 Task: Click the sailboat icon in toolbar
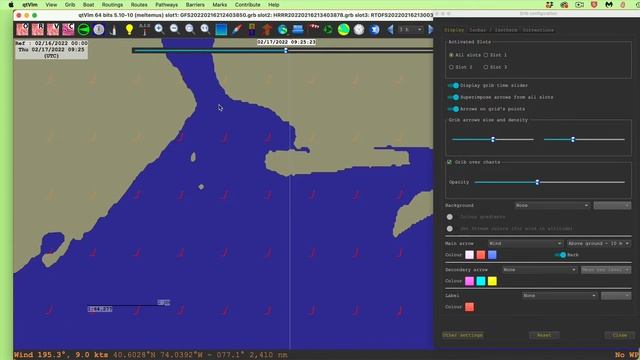(x=113, y=29)
